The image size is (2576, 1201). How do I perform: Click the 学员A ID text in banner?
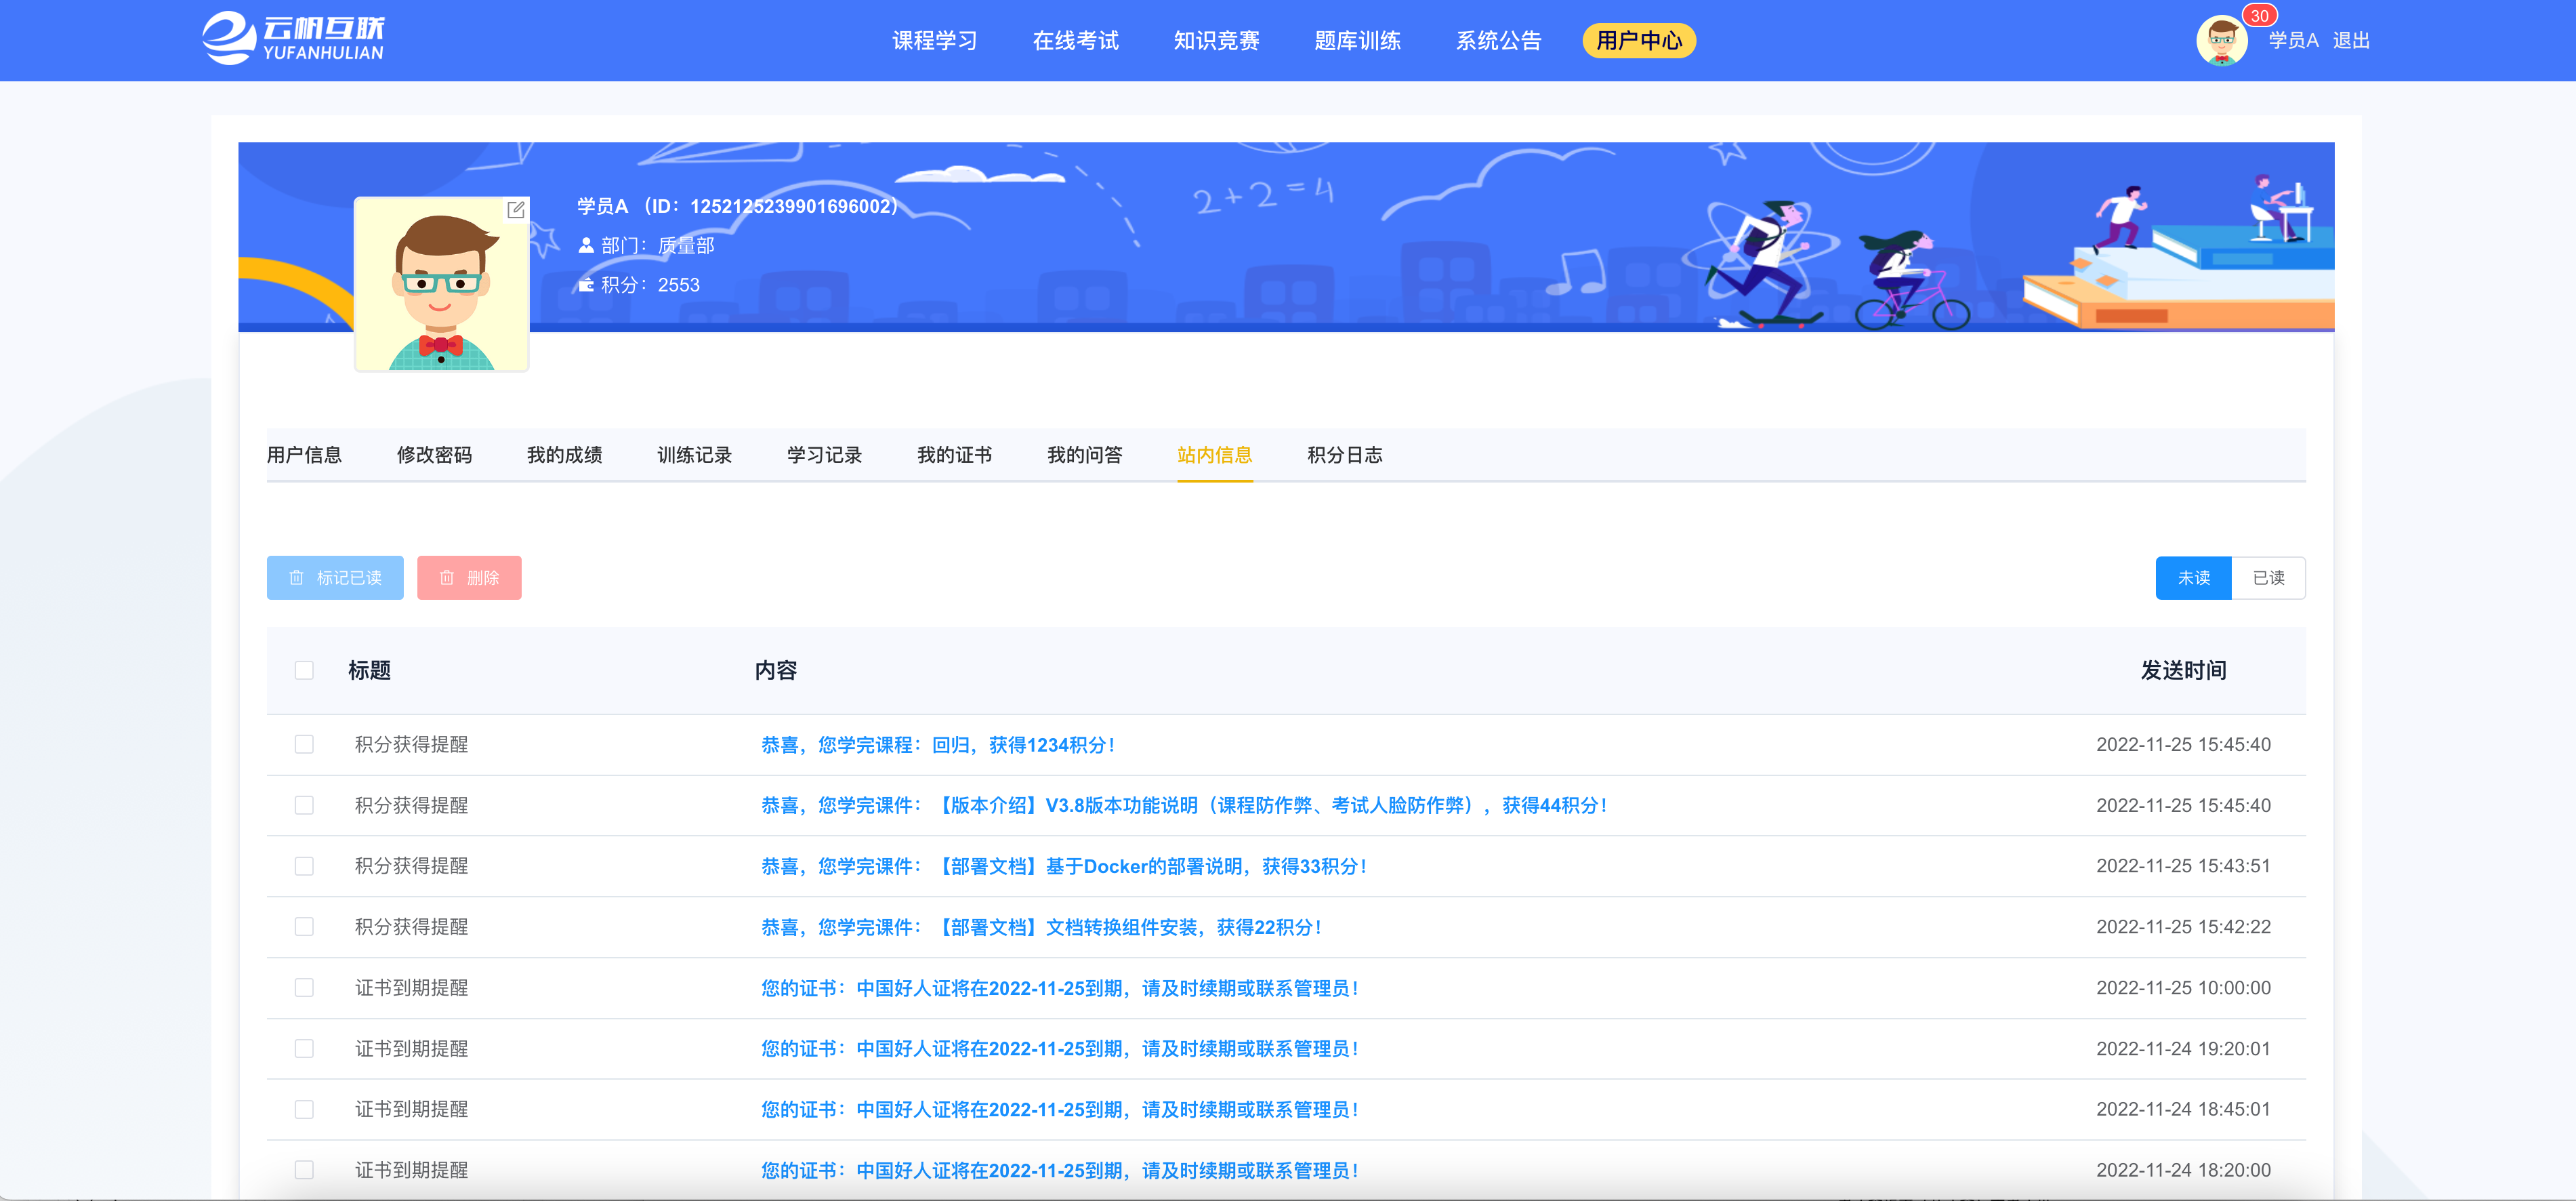737,206
